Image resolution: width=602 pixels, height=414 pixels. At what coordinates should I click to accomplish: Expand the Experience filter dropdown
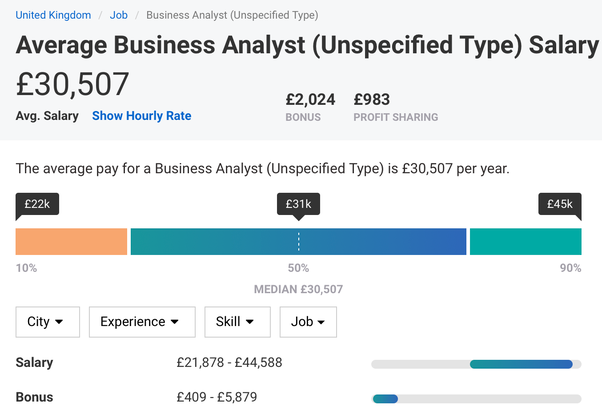click(140, 322)
